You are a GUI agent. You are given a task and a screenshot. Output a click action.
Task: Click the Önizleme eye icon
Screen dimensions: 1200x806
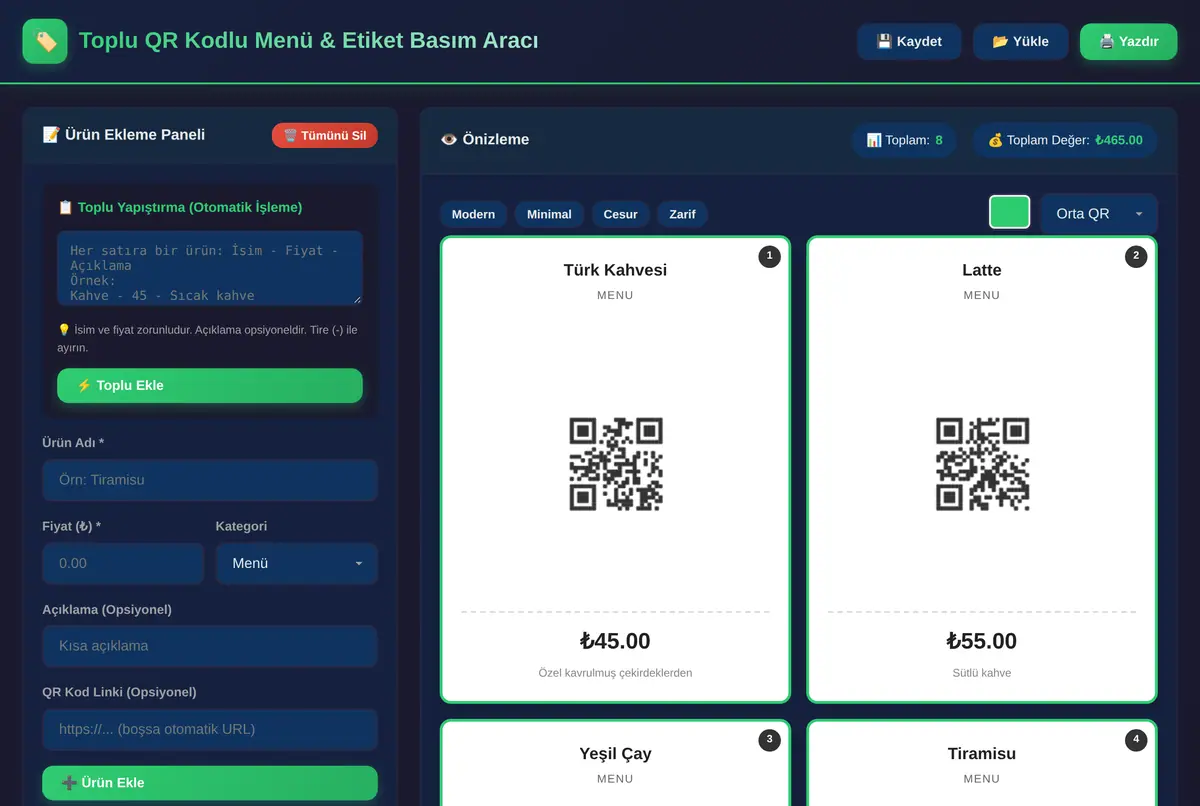tap(449, 140)
